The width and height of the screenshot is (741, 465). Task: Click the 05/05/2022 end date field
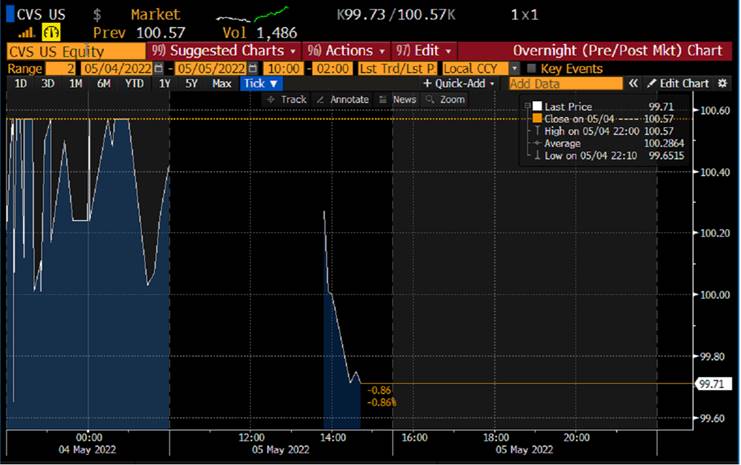[x=212, y=69]
